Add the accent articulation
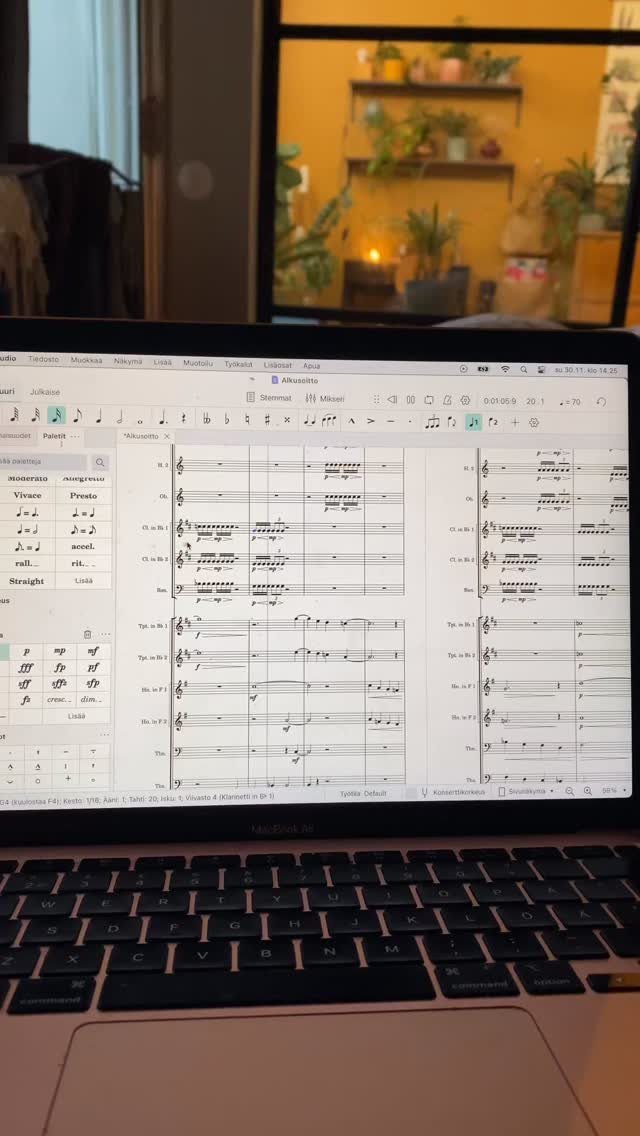Viewport: 640px width, 1136px height. pyautogui.click(x=371, y=420)
